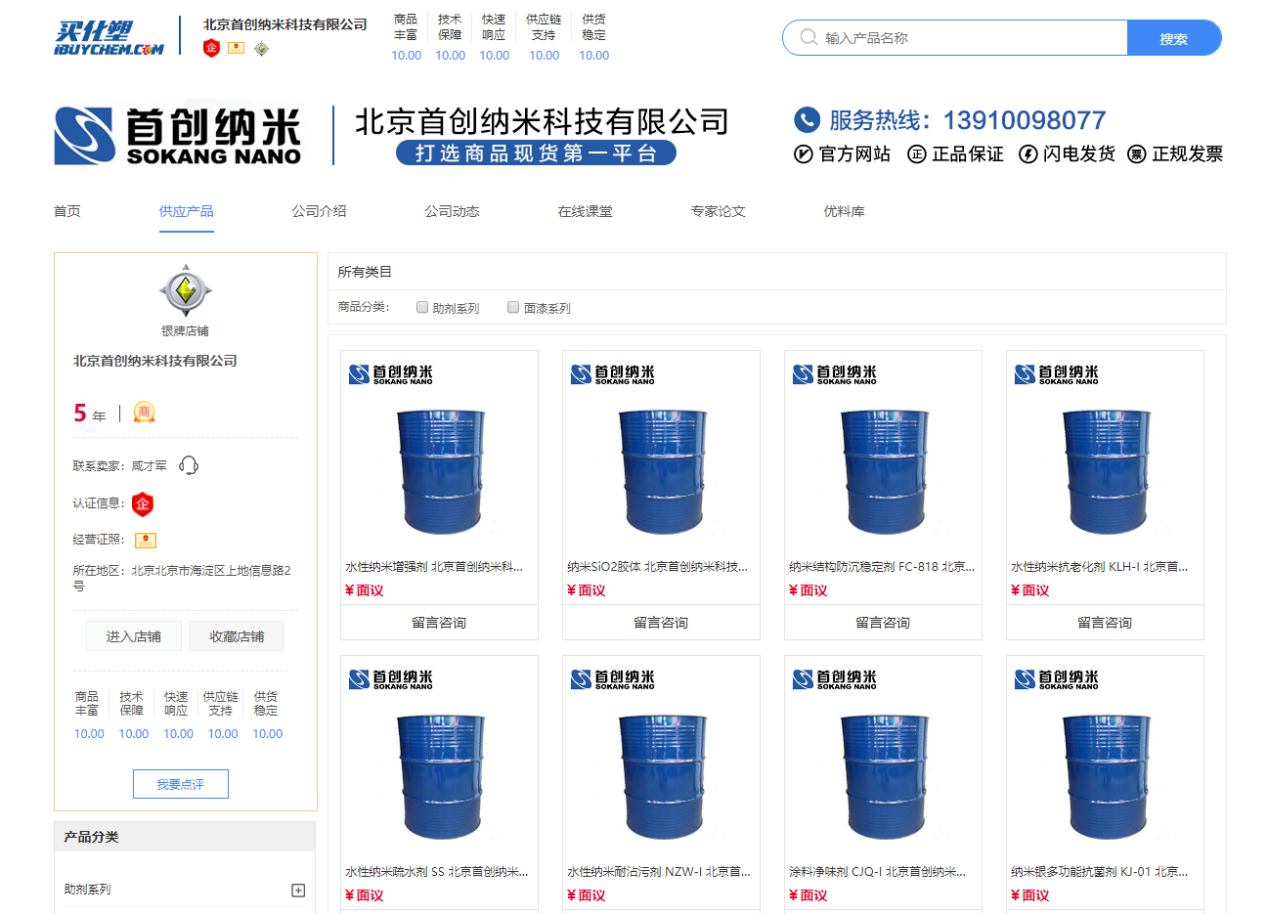Click the headset icon to contact the seller
Screen dimensions: 1267x914
188,465
